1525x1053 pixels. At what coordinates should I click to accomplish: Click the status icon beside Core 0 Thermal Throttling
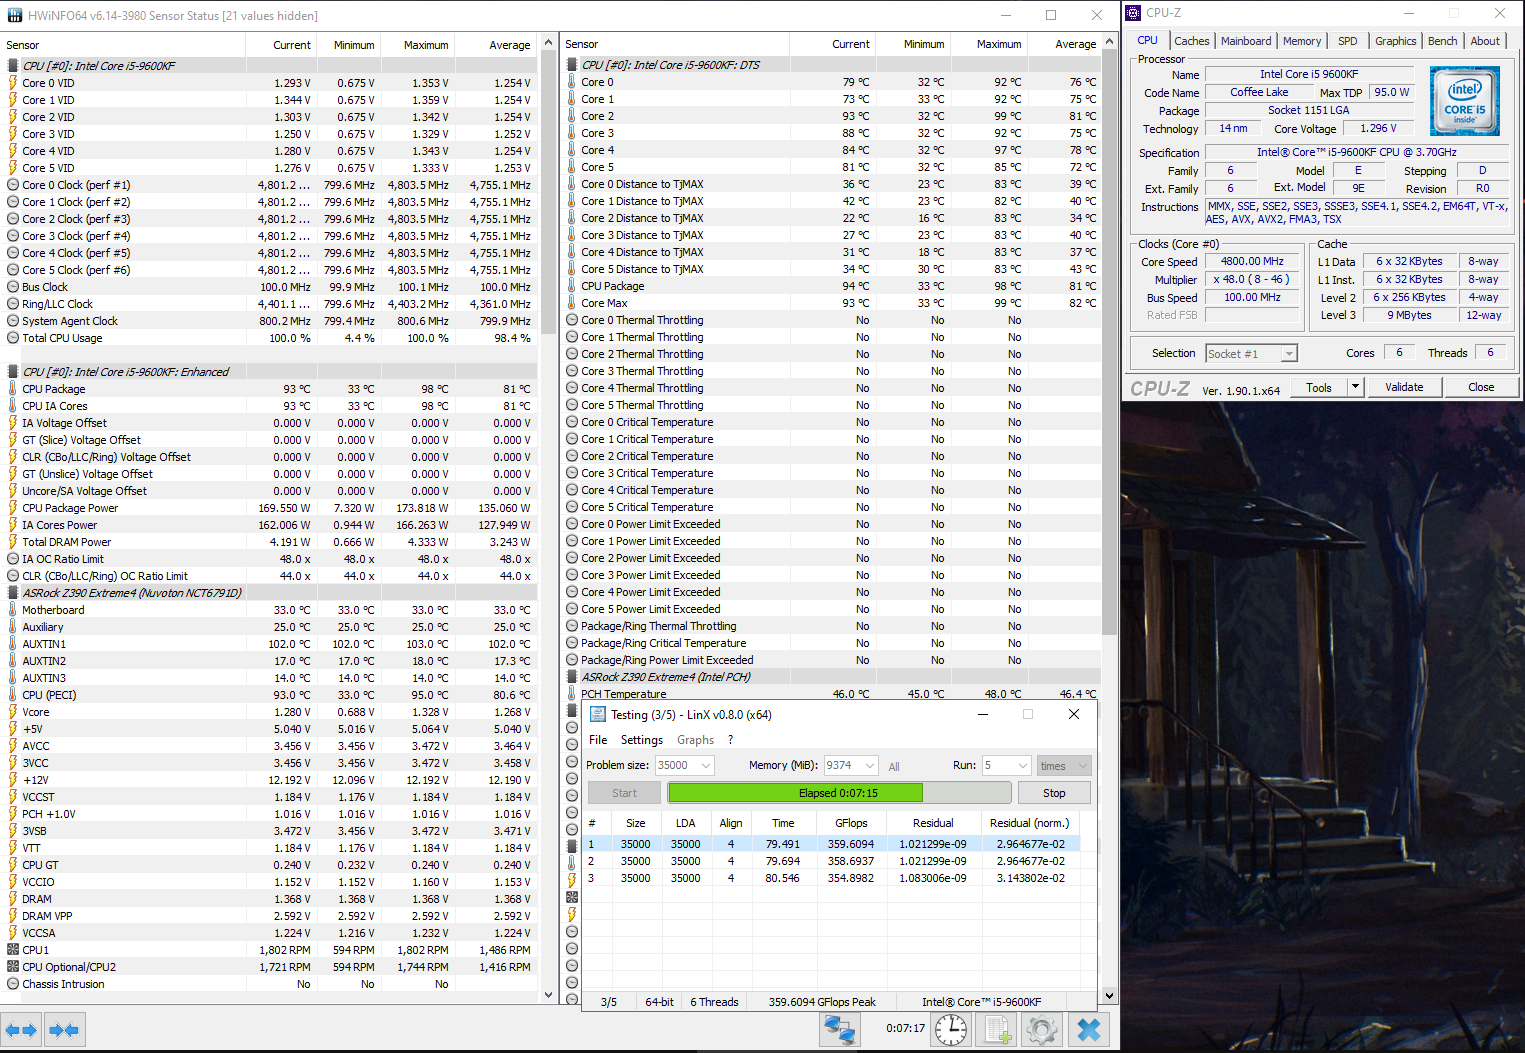572,320
